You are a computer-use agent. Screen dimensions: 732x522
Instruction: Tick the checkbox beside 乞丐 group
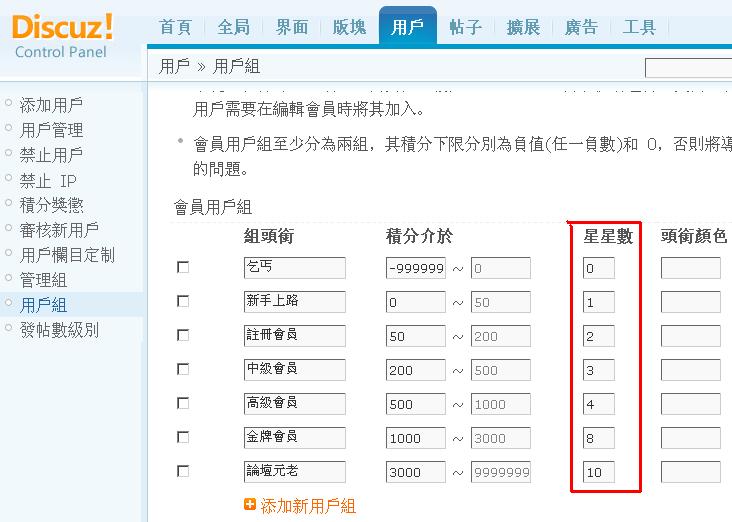[183, 267]
